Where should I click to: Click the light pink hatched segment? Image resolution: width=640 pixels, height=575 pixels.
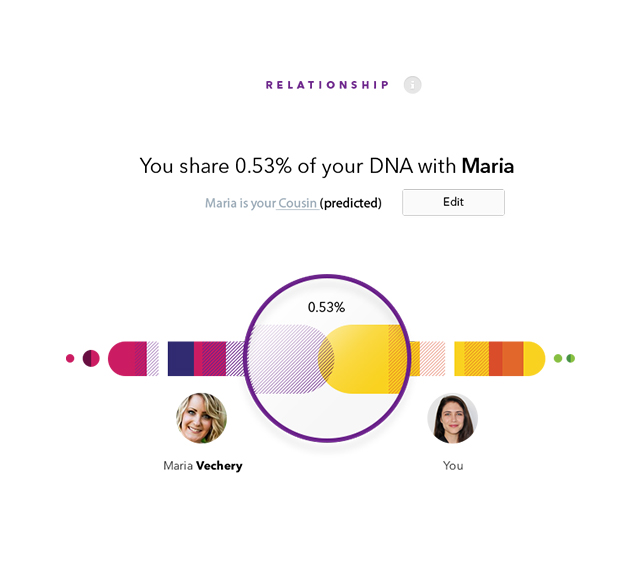coord(432,358)
